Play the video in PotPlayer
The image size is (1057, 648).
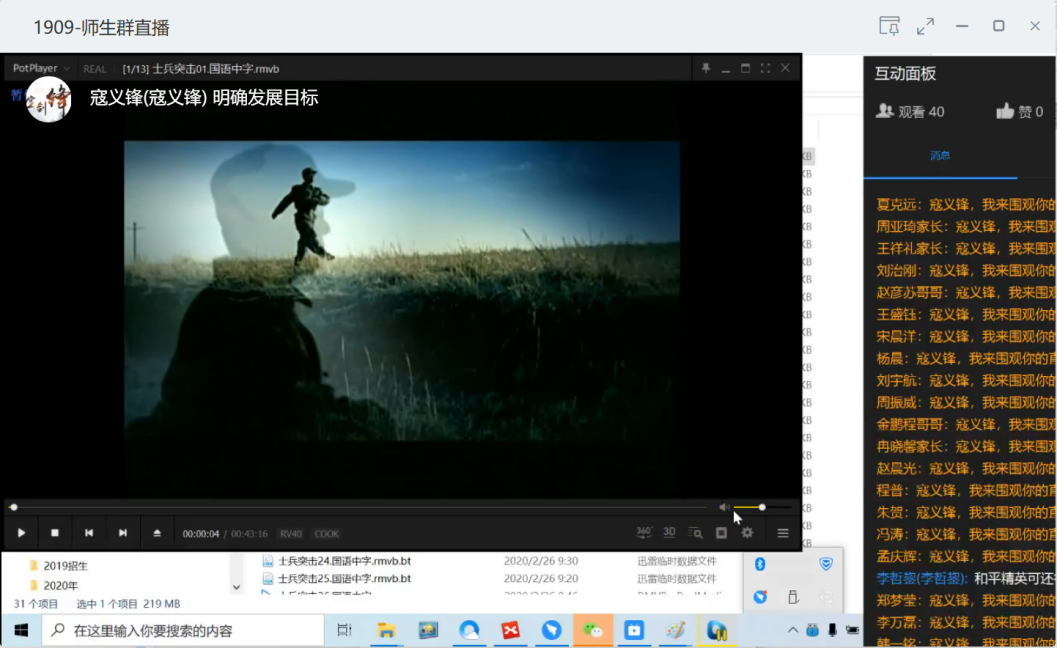tap(21, 533)
